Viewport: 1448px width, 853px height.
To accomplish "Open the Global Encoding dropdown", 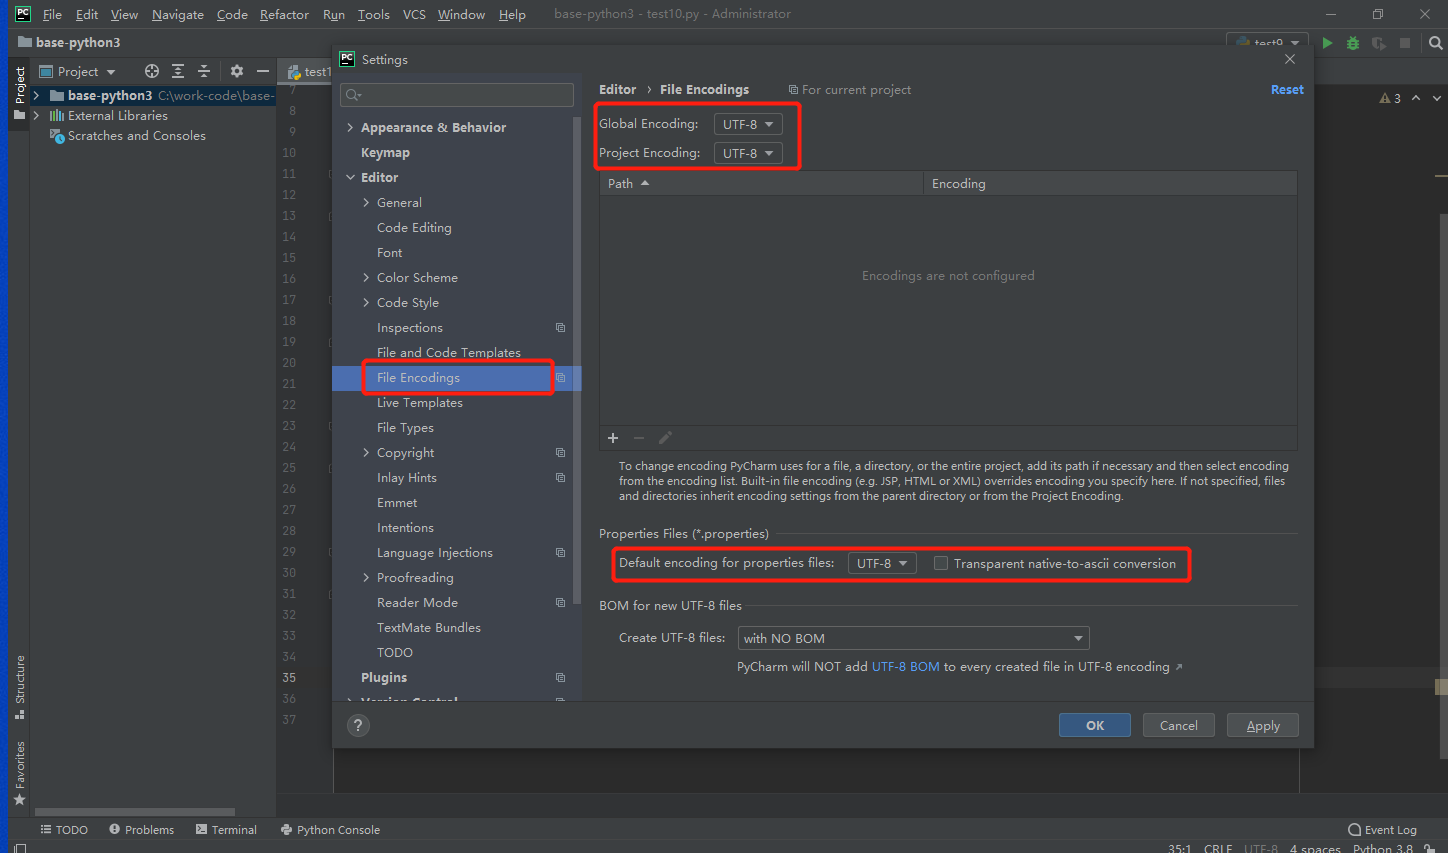I will [748, 124].
